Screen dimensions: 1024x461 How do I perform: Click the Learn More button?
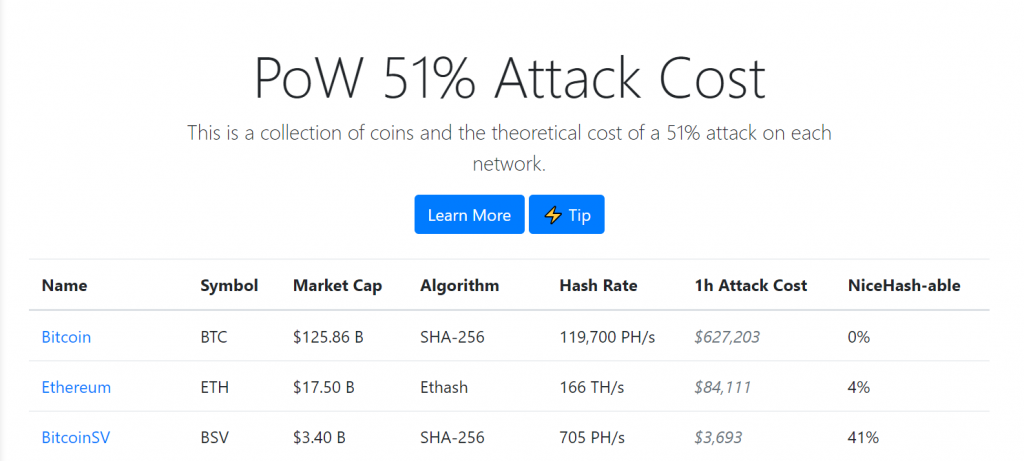click(x=469, y=215)
